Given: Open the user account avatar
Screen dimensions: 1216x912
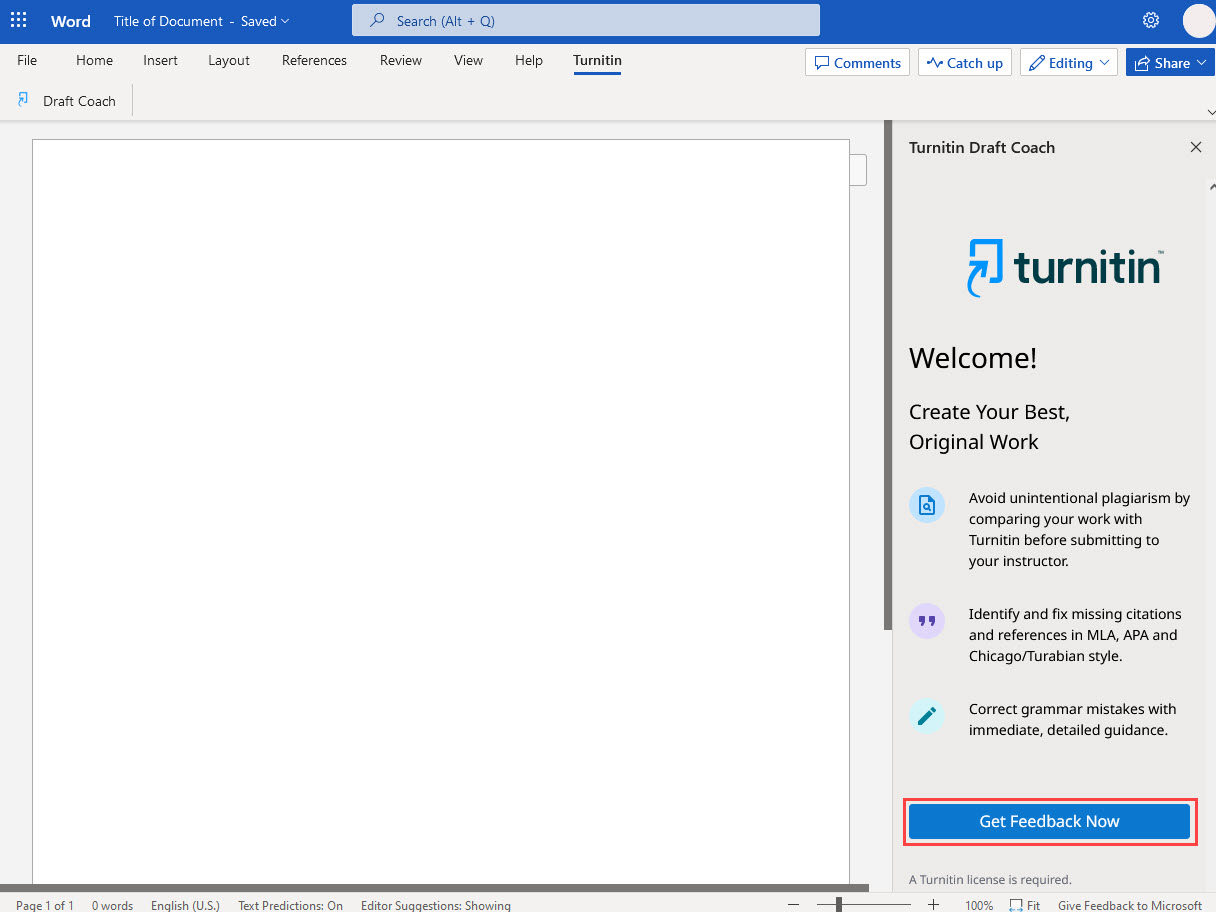Looking at the screenshot, I should click(x=1198, y=20).
